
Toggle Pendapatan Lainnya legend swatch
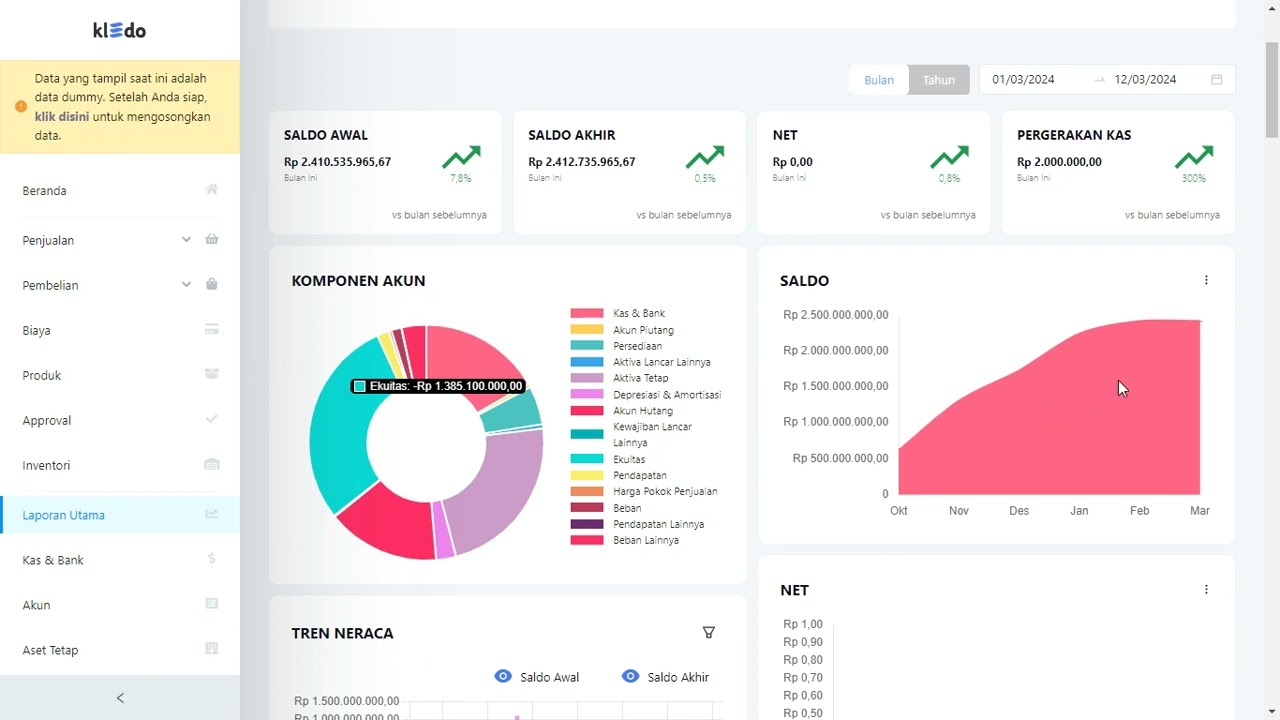(x=587, y=524)
